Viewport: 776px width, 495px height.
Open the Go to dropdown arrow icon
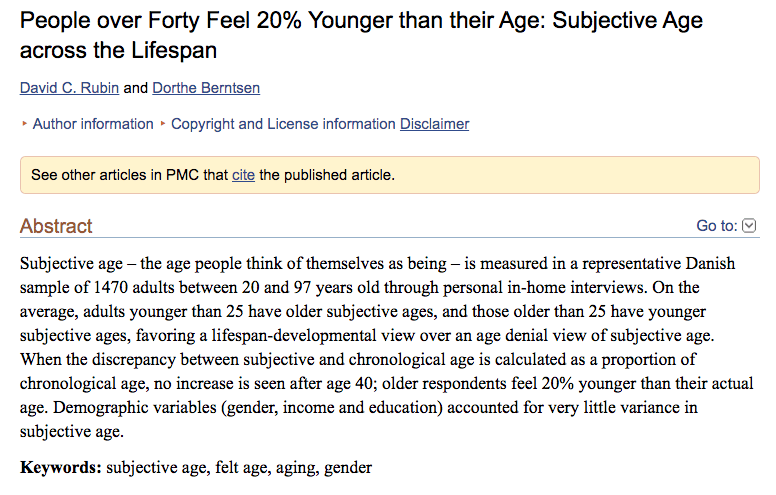click(x=749, y=226)
